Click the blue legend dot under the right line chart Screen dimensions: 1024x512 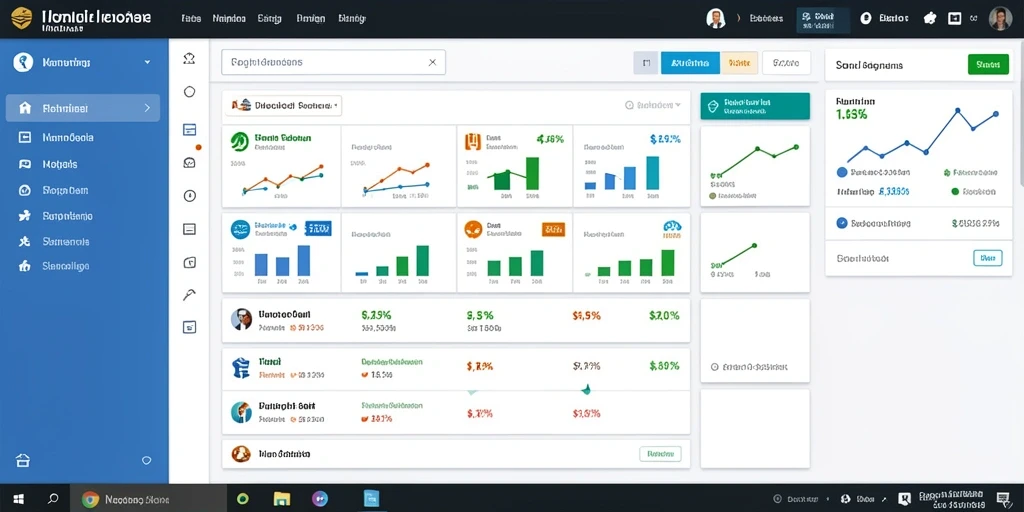pos(842,172)
